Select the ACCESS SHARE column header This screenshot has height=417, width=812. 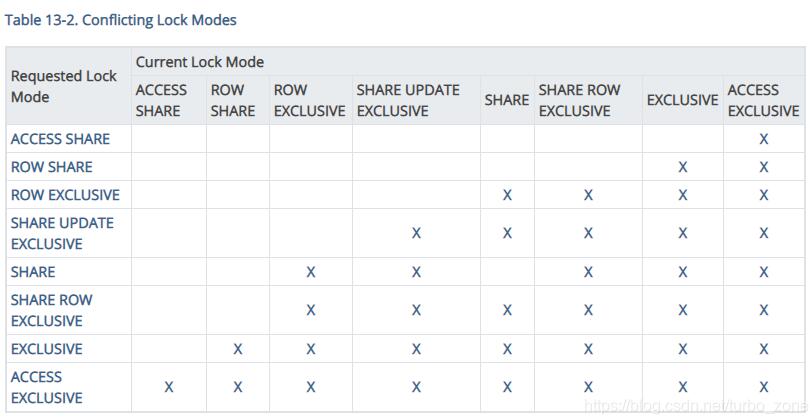point(161,100)
